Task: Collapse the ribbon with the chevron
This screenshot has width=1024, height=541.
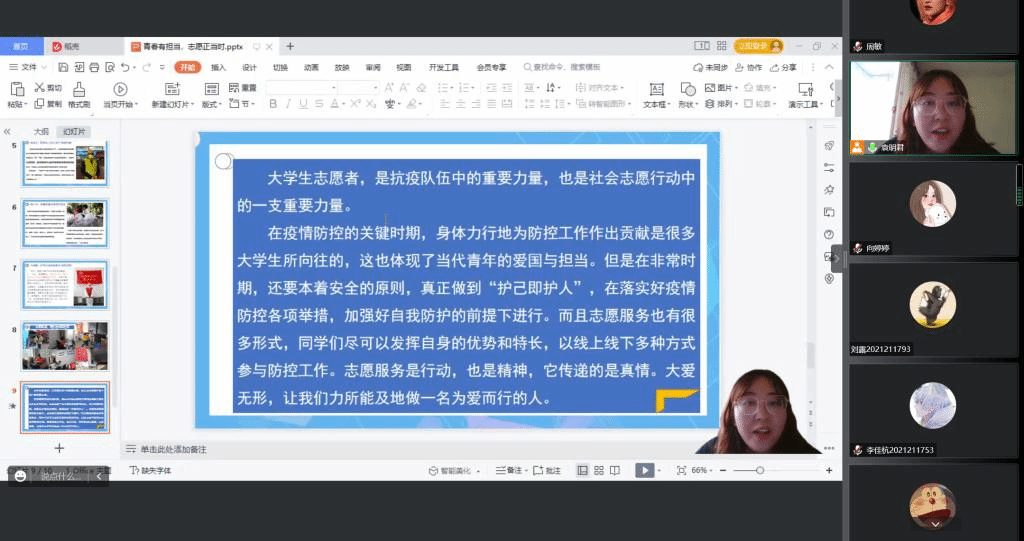Action: (829, 67)
